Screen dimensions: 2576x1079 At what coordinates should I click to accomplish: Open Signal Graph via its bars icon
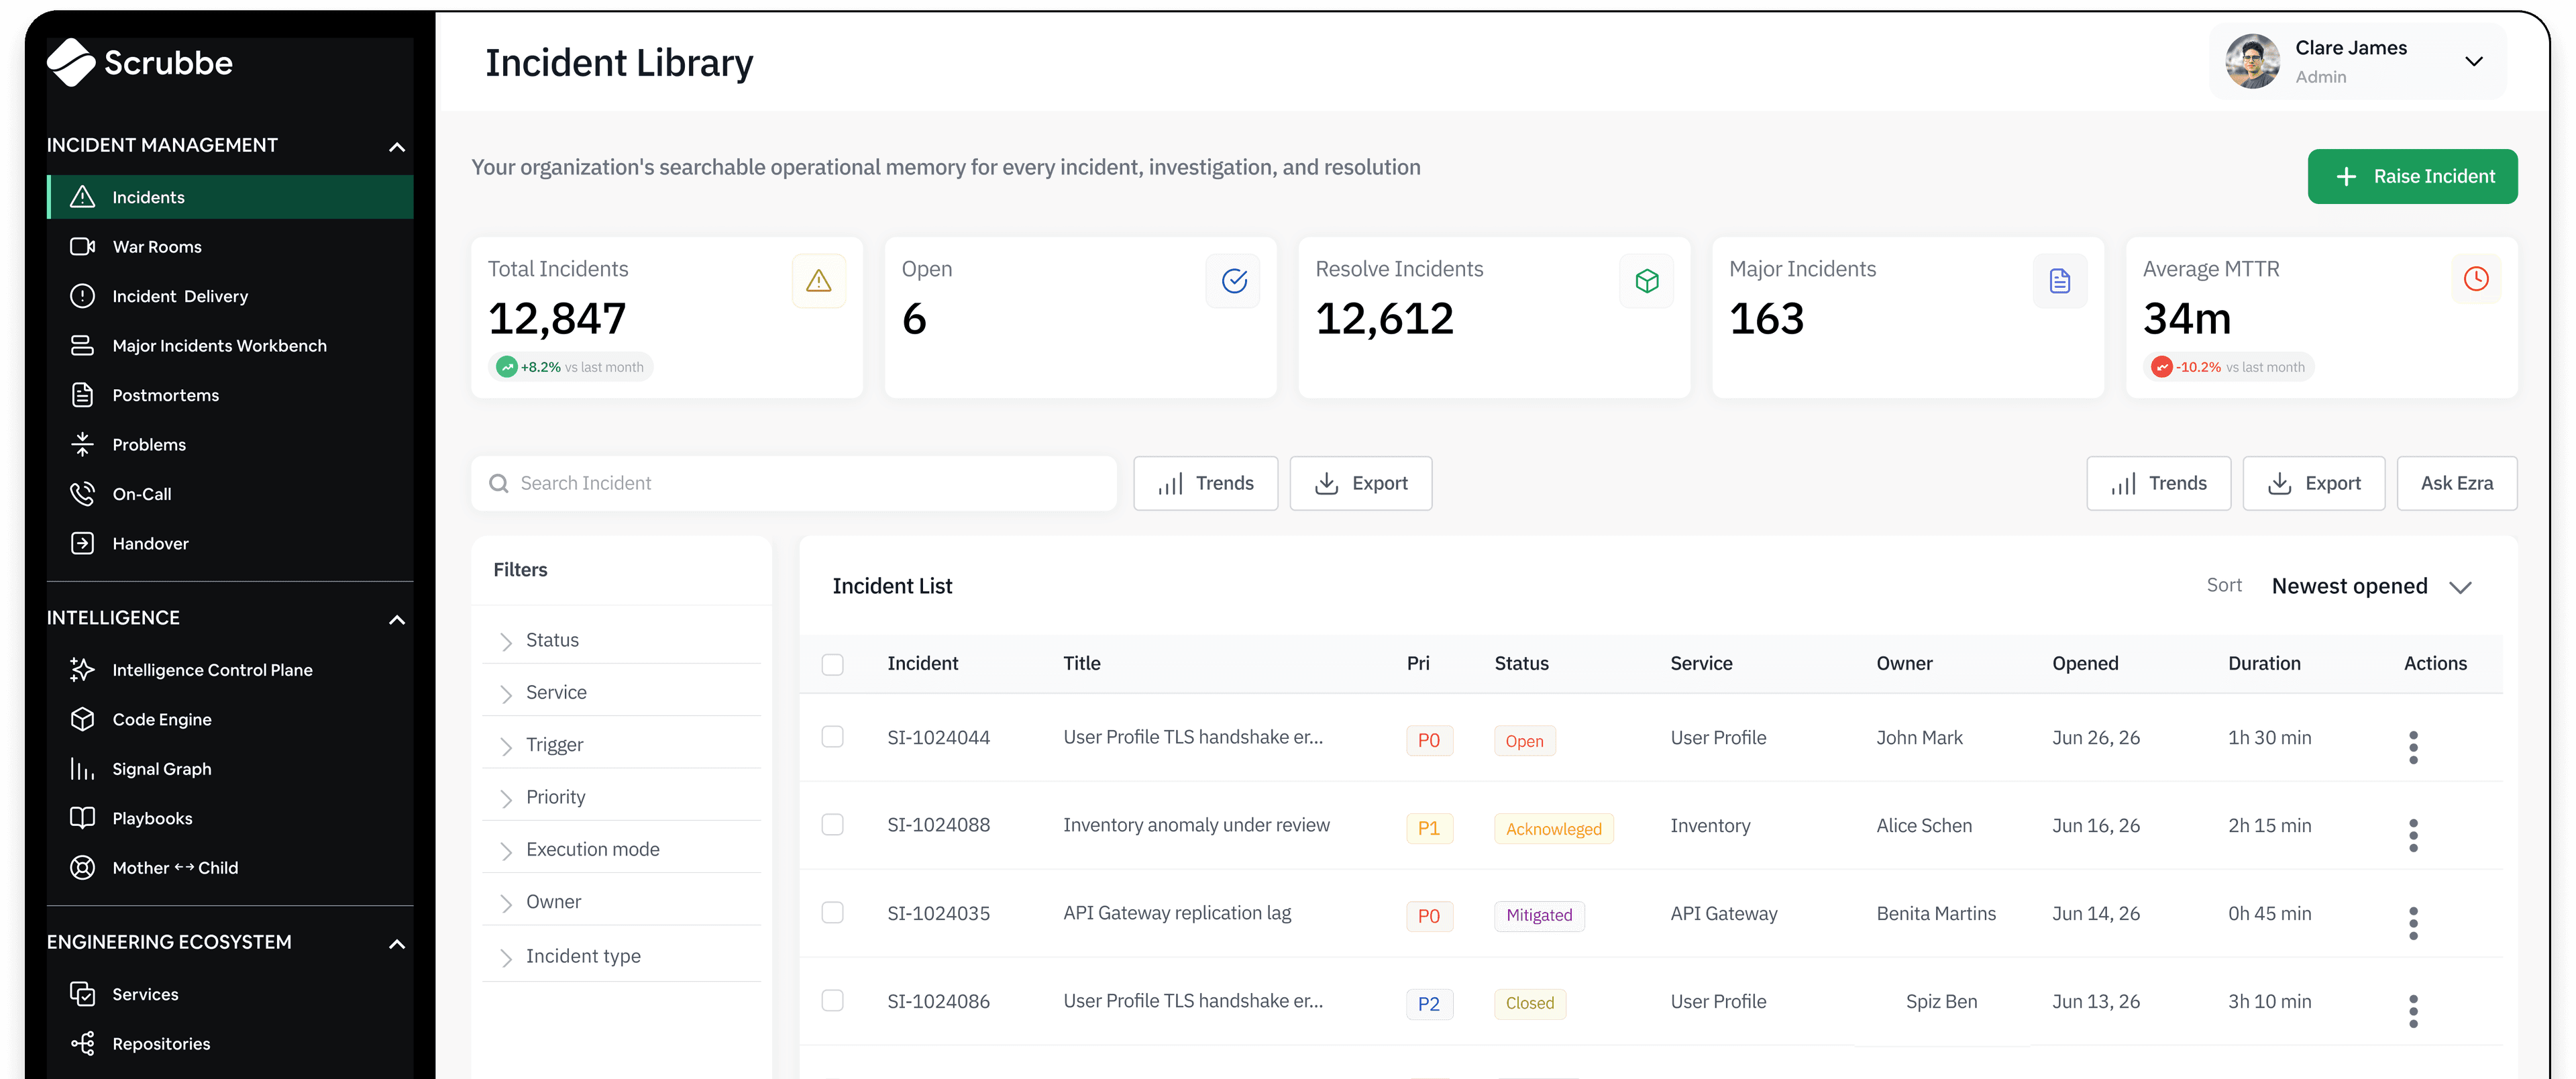pyautogui.click(x=83, y=768)
